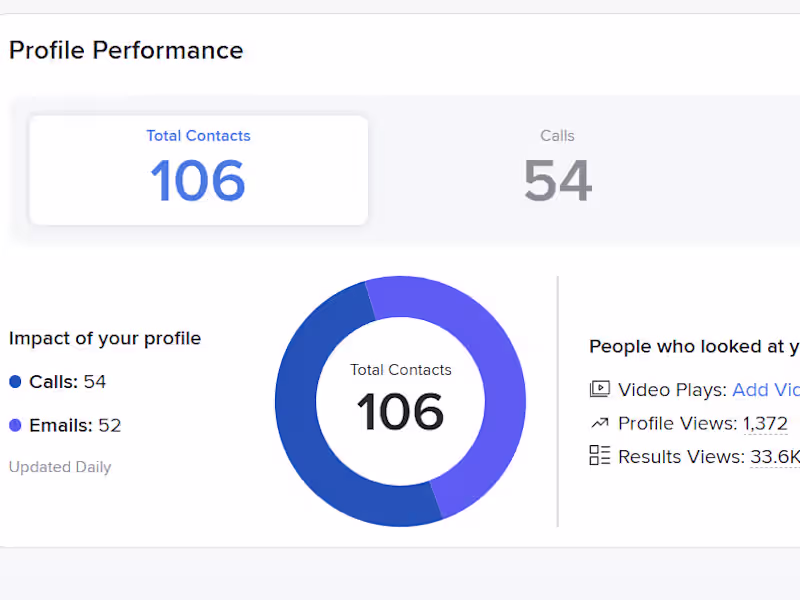Click the Profile Performance heading
The width and height of the screenshot is (800, 600).
(x=126, y=50)
